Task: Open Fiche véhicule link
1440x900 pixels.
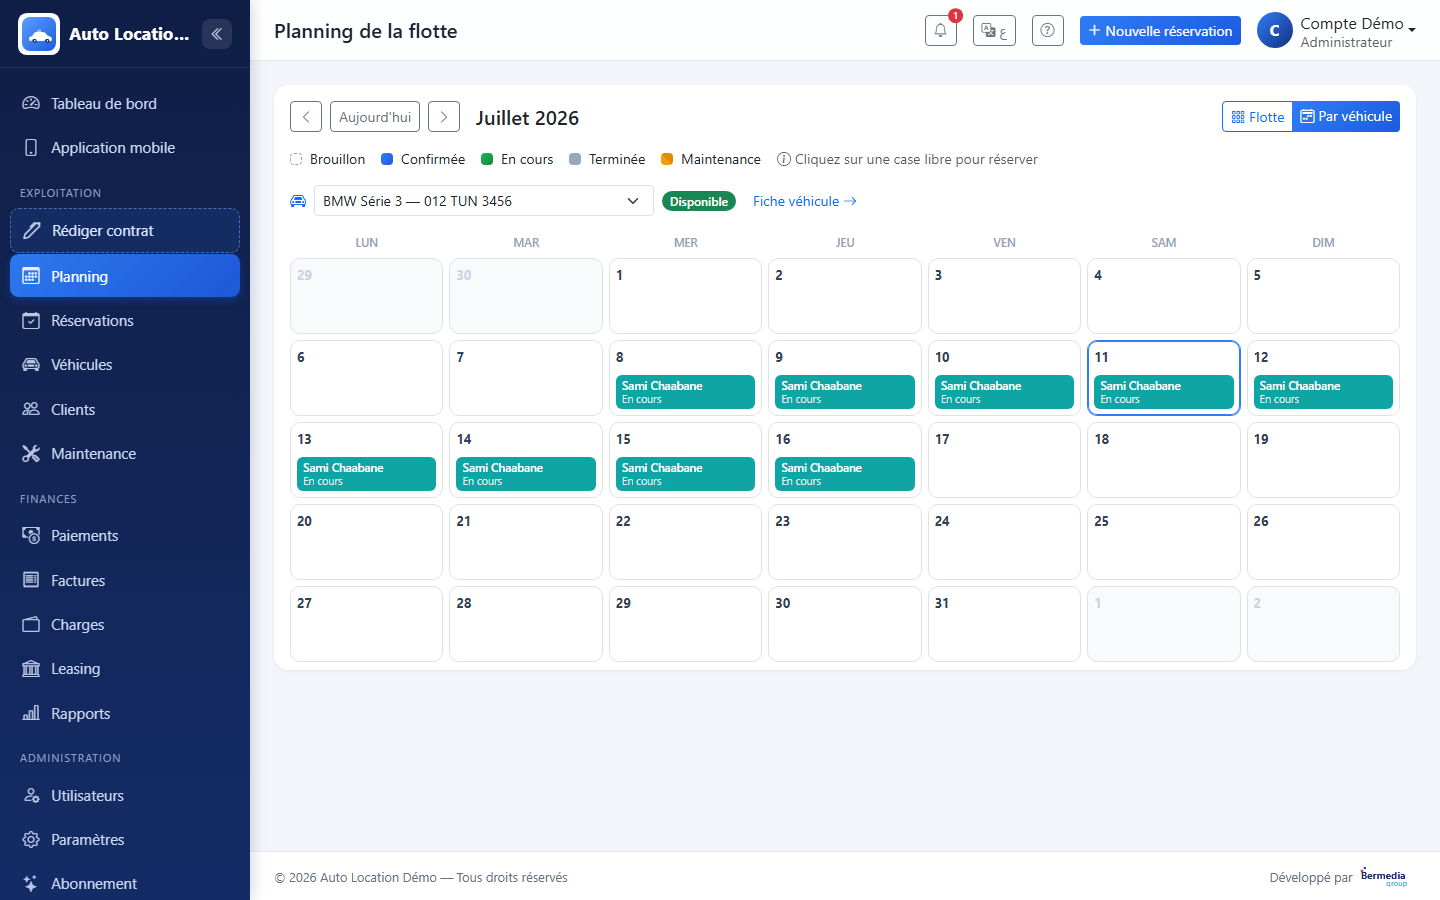Action: 805,201
